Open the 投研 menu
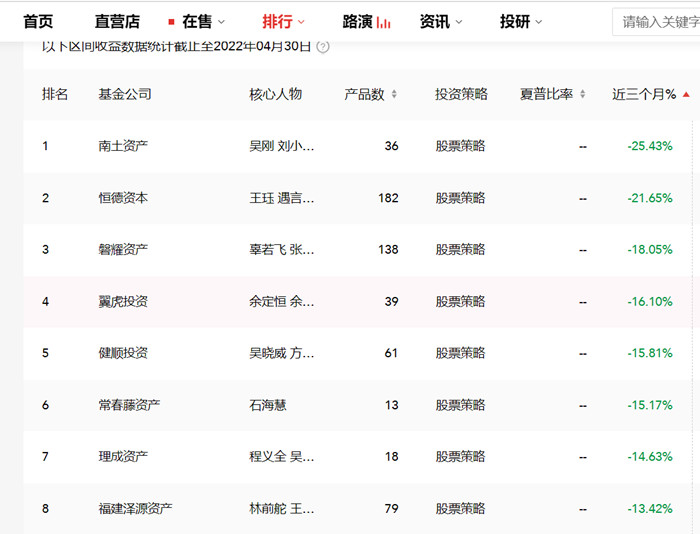 [515, 21]
